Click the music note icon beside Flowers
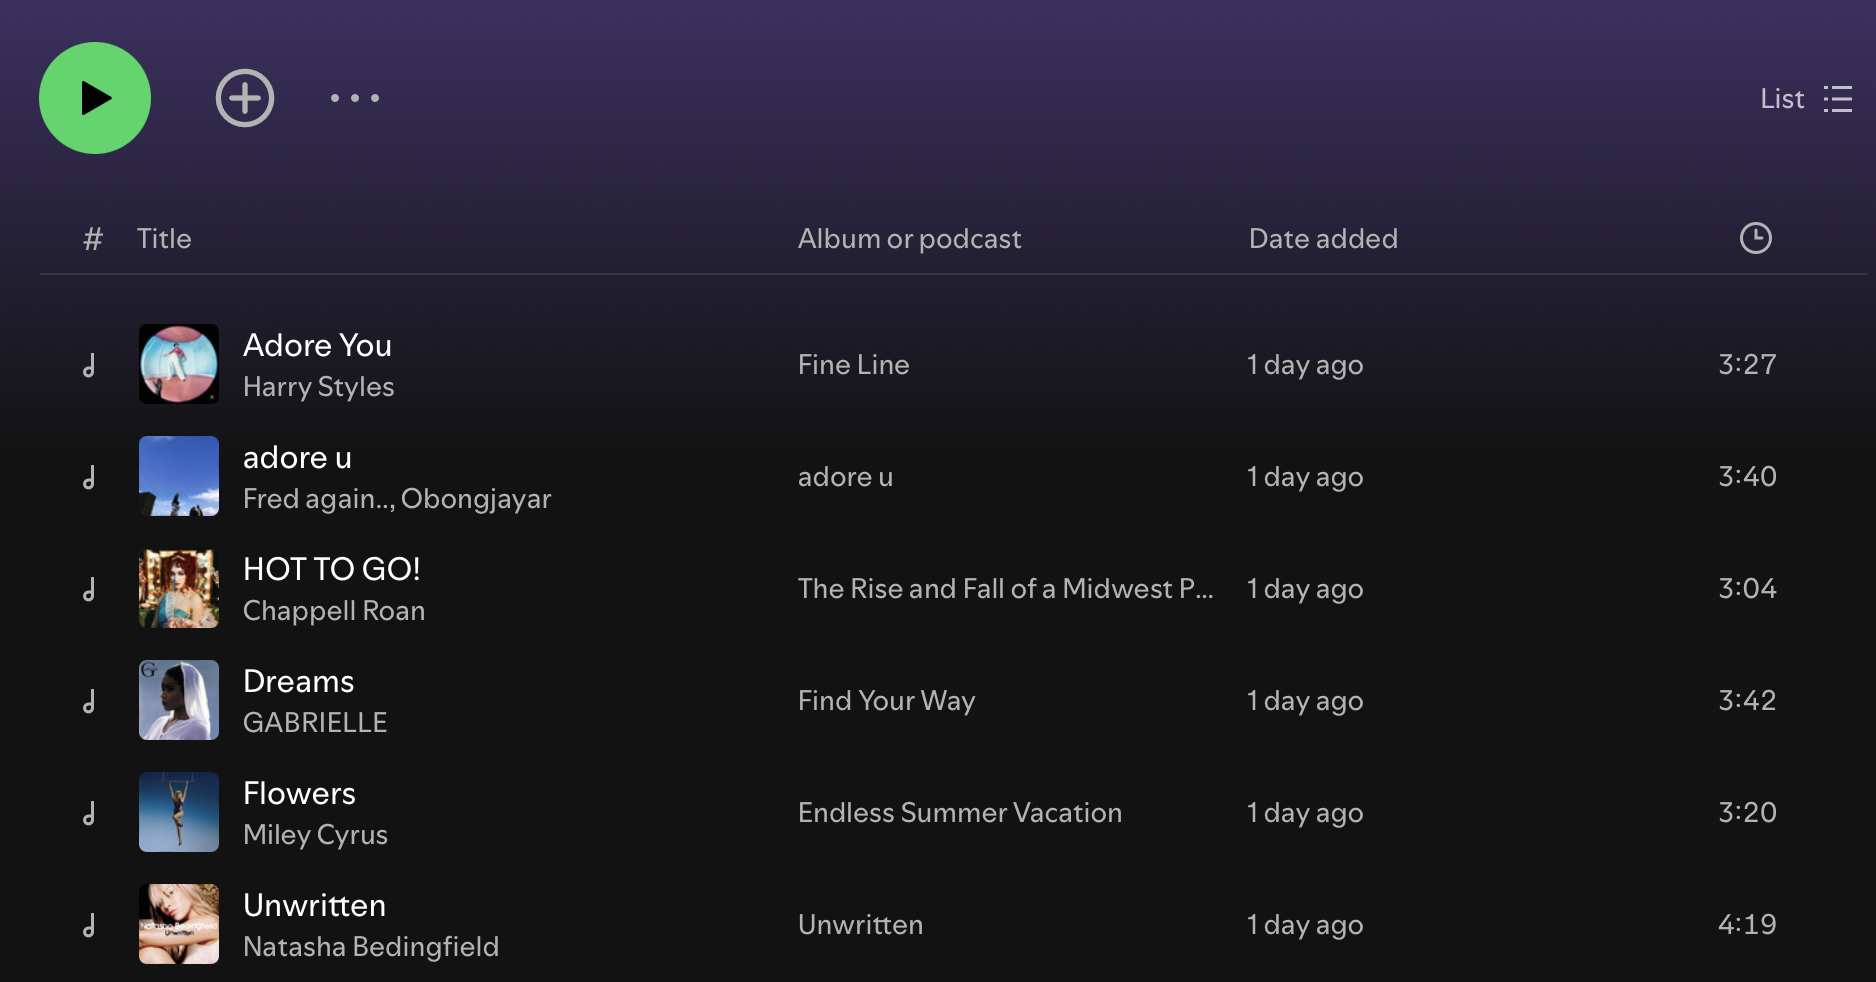The image size is (1876, 982). tap(90, 813)
